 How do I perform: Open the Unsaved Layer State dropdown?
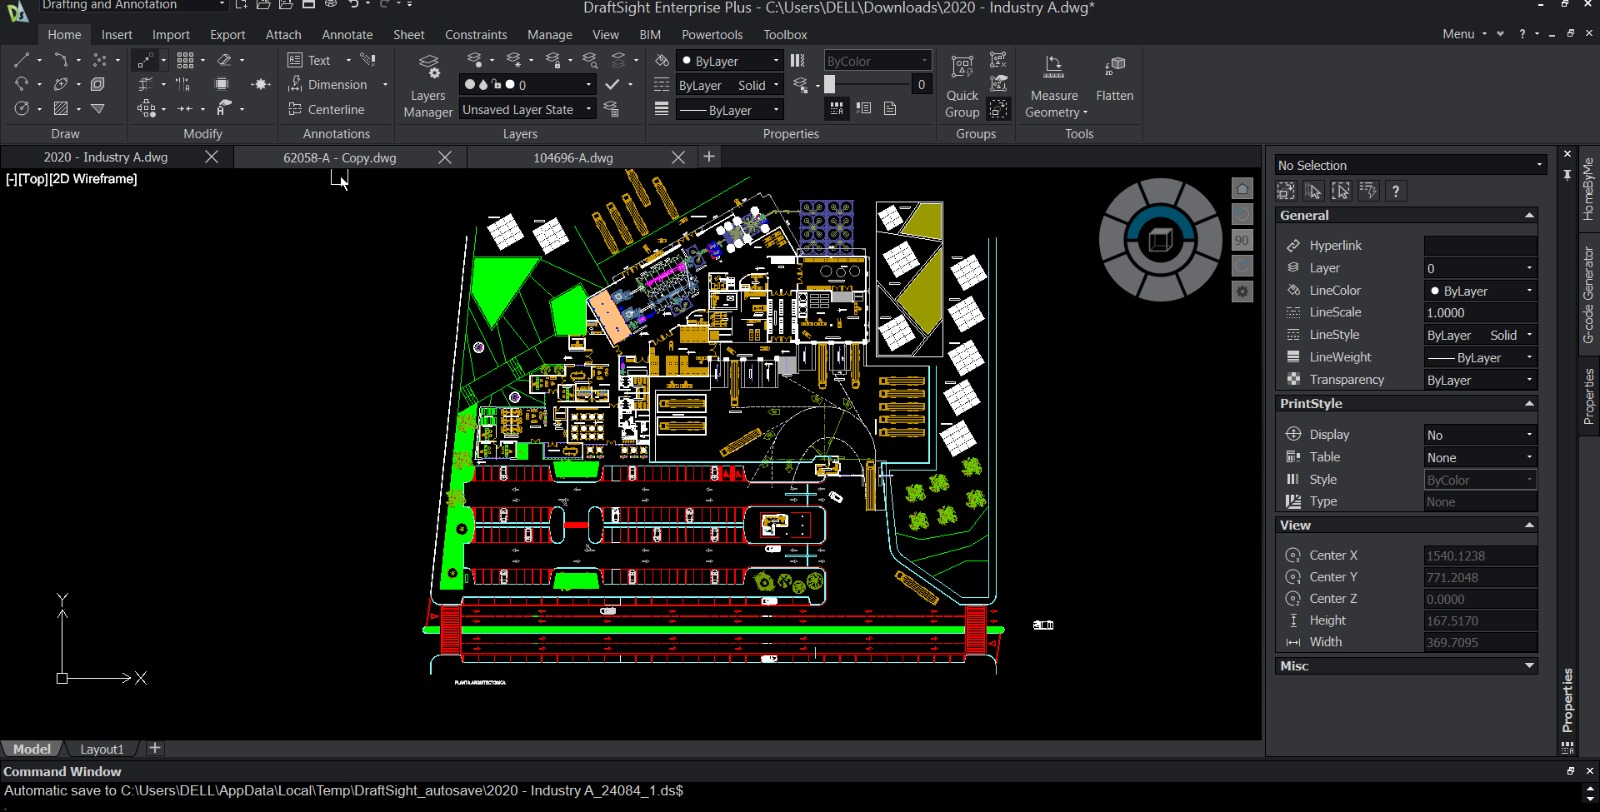[x=588, y=110]
